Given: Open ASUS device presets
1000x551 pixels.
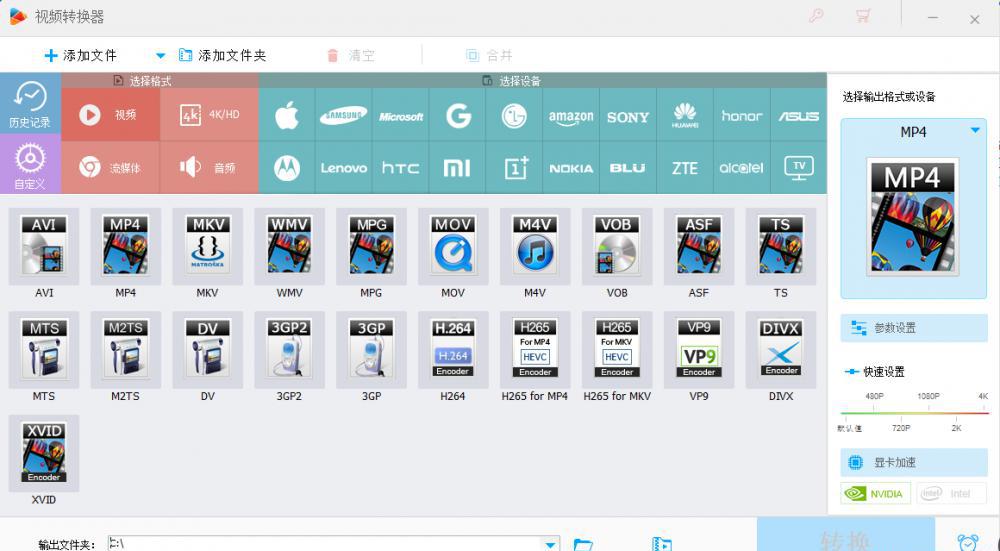Looking at the screenshot, I should coord(798,115).
